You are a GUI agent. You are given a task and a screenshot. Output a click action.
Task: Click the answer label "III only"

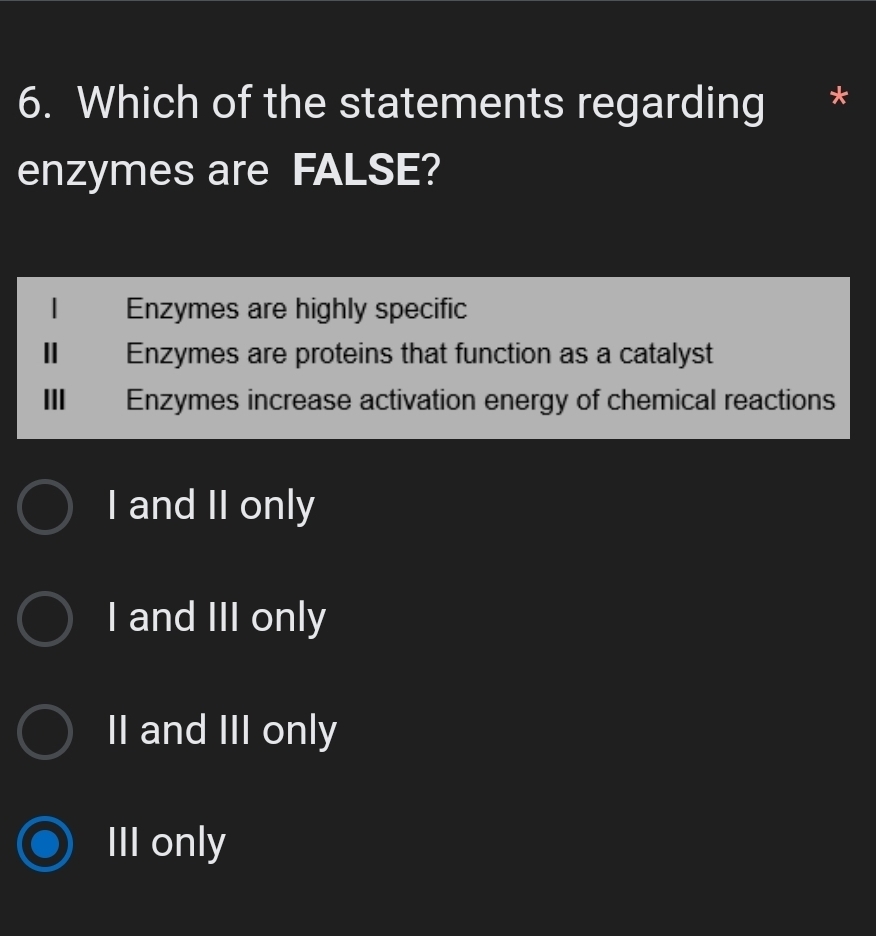[x=165, y=841]
